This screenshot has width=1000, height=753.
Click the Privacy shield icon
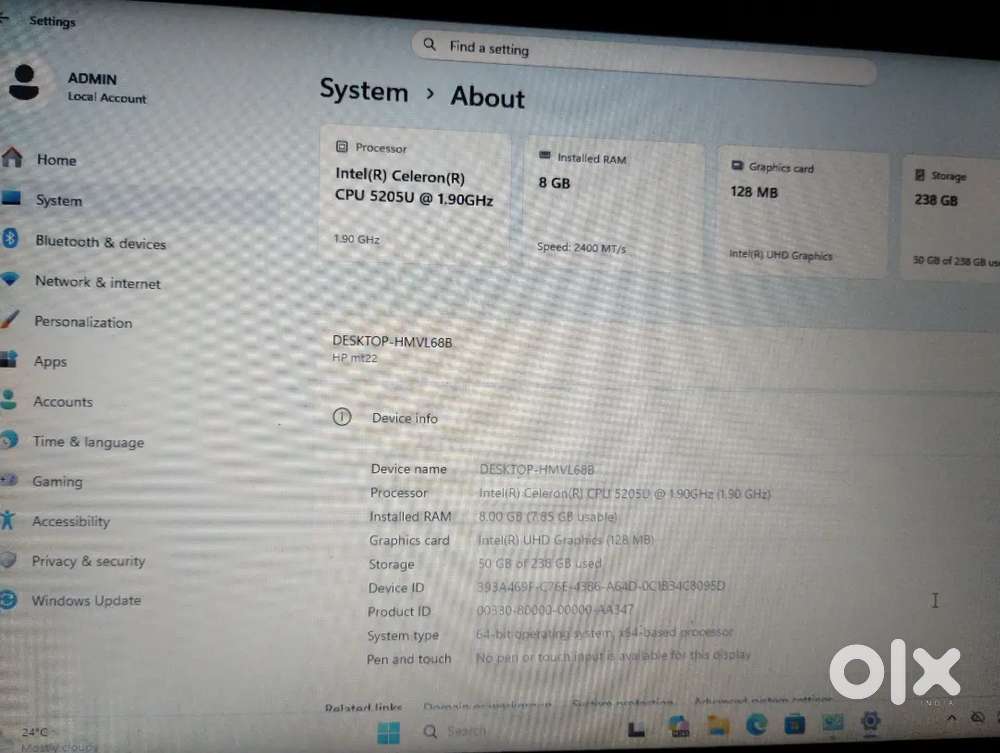pos(8,560)
